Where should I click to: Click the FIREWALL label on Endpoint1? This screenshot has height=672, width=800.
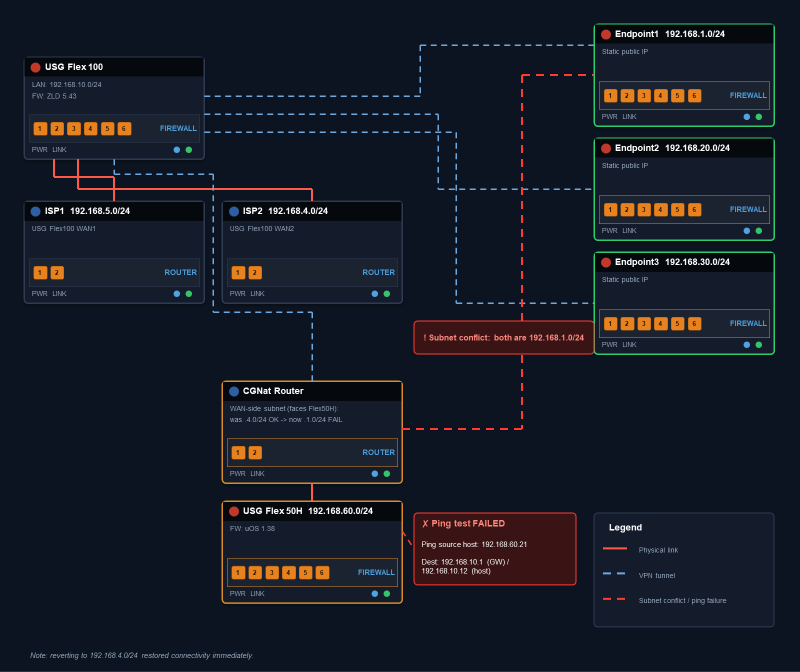click(x=748, y=95)
